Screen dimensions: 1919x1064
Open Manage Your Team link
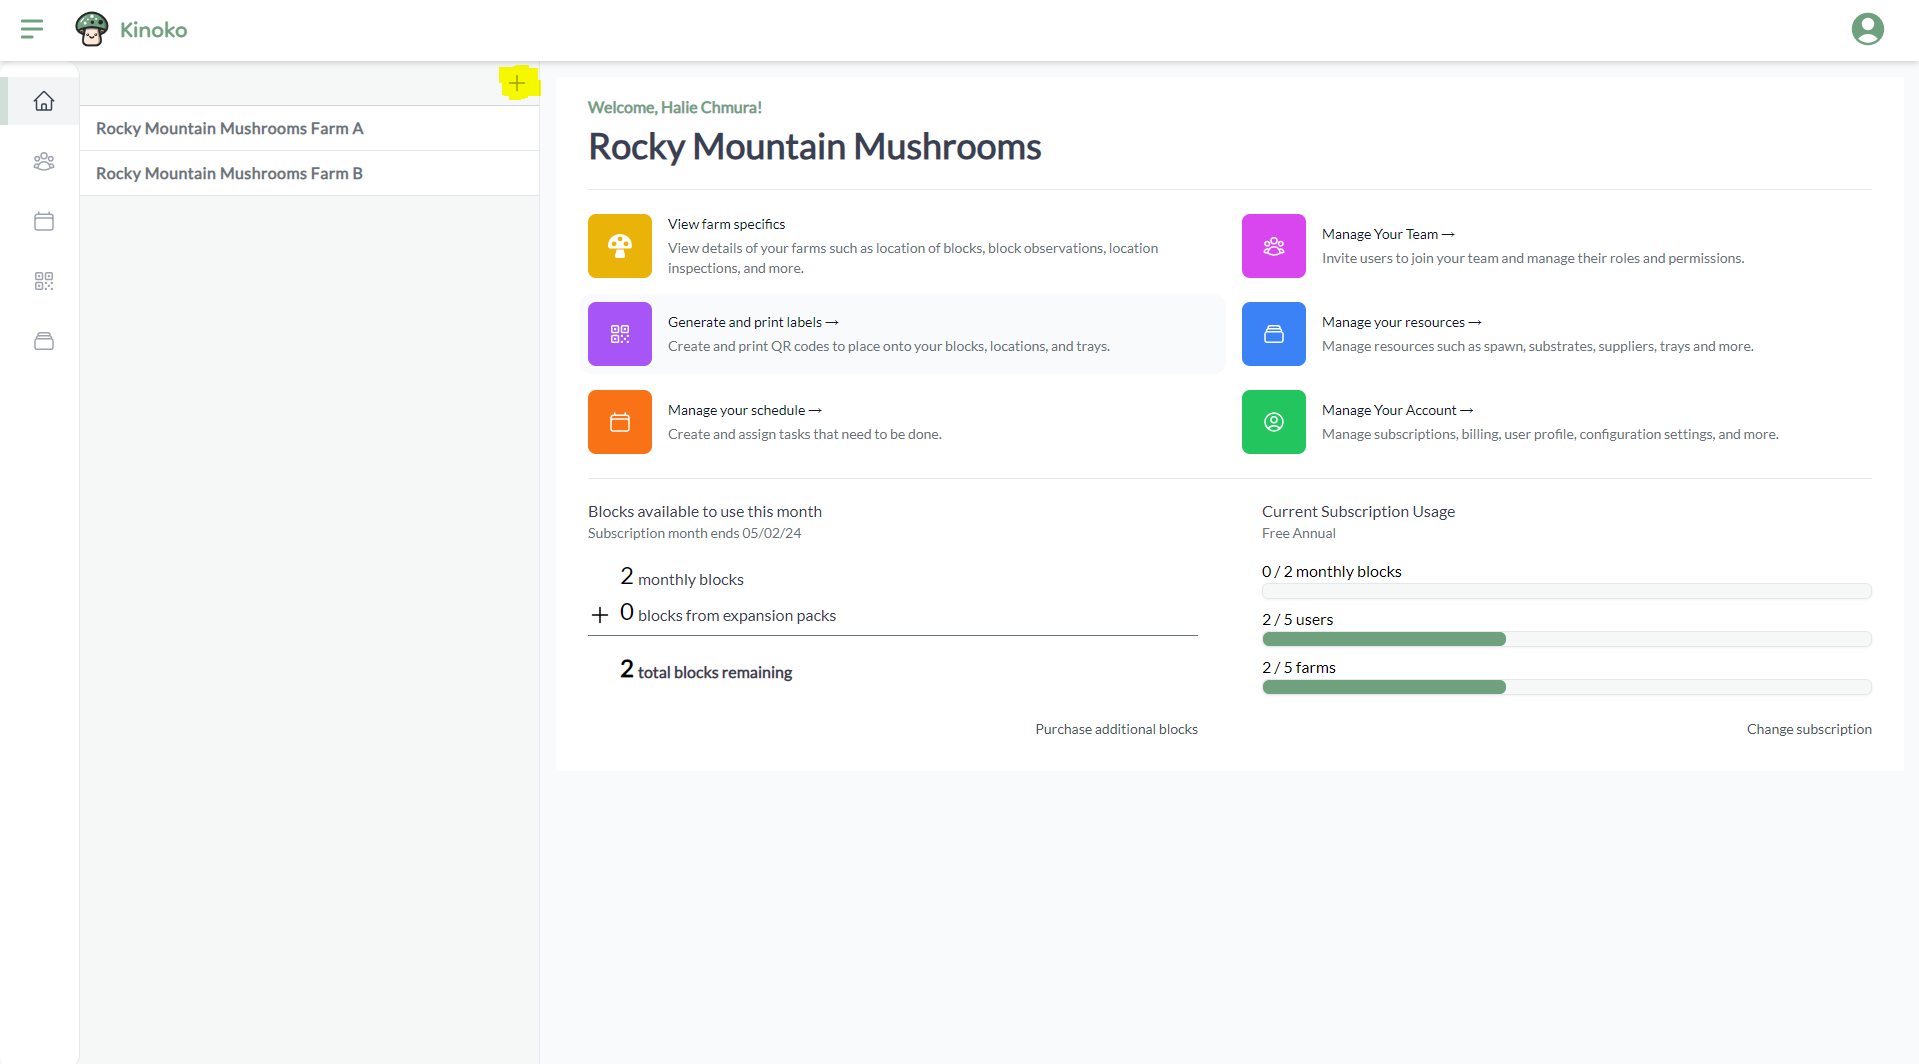[x=1387, y=234]
